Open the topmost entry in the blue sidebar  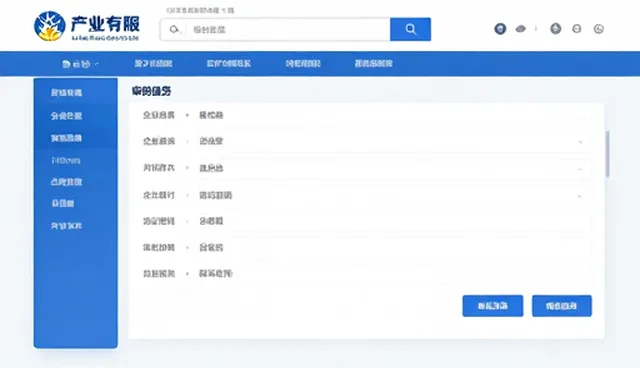click(66, 93)
